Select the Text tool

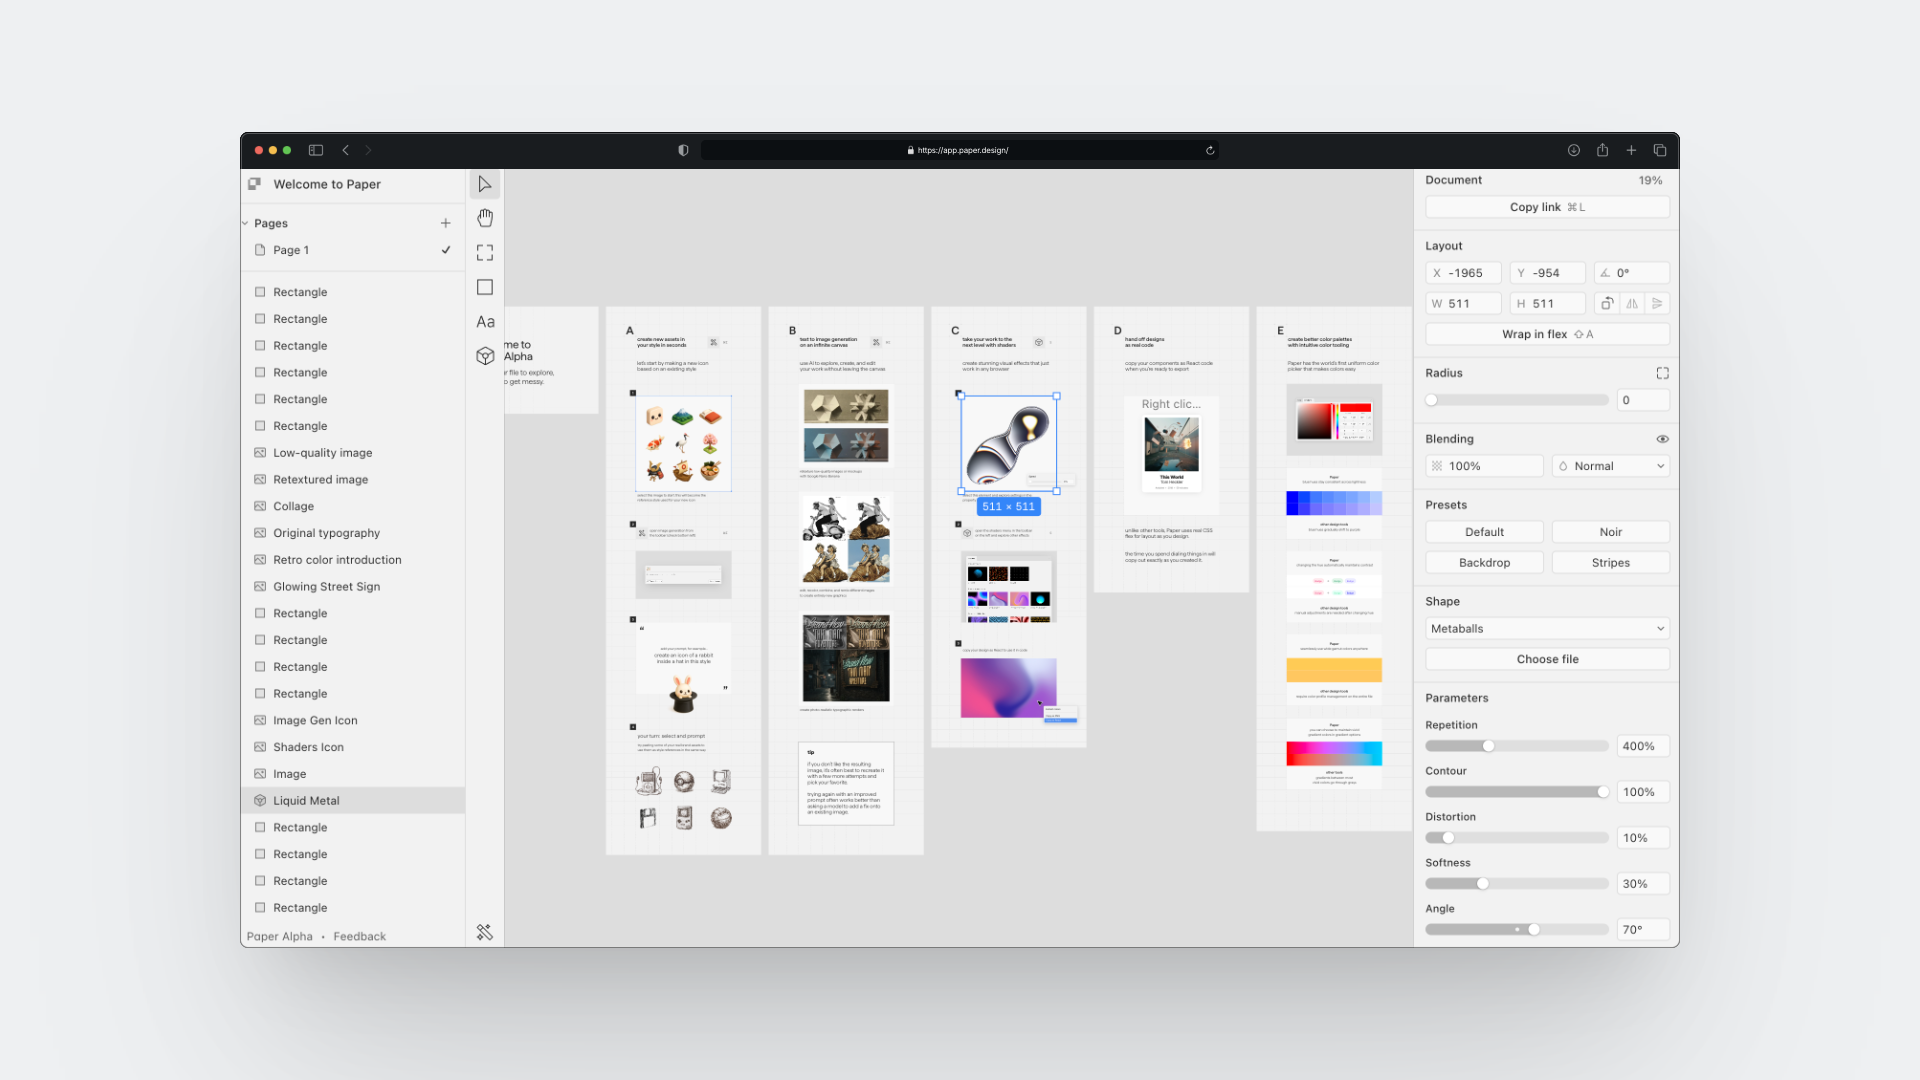pyautogui.click(x=485, y=322)
